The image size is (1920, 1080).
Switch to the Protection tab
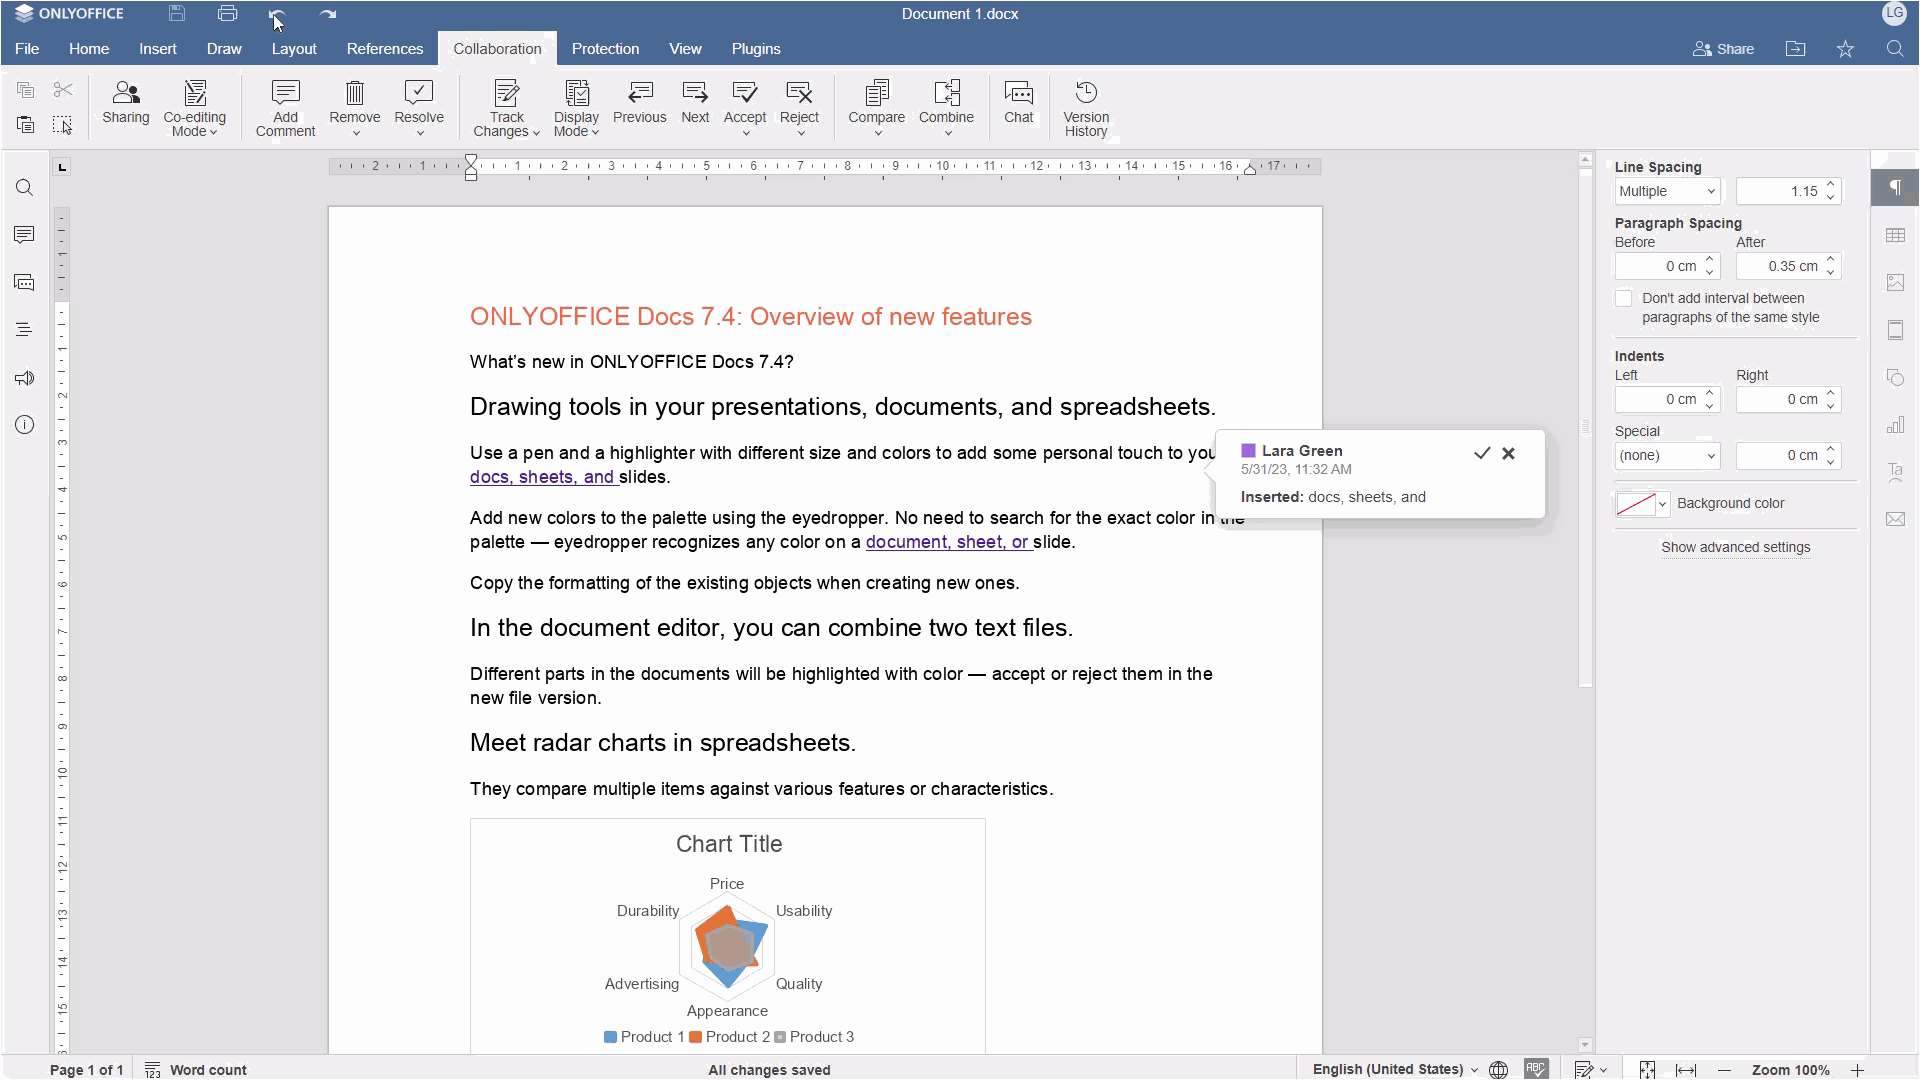coord(605,49)
